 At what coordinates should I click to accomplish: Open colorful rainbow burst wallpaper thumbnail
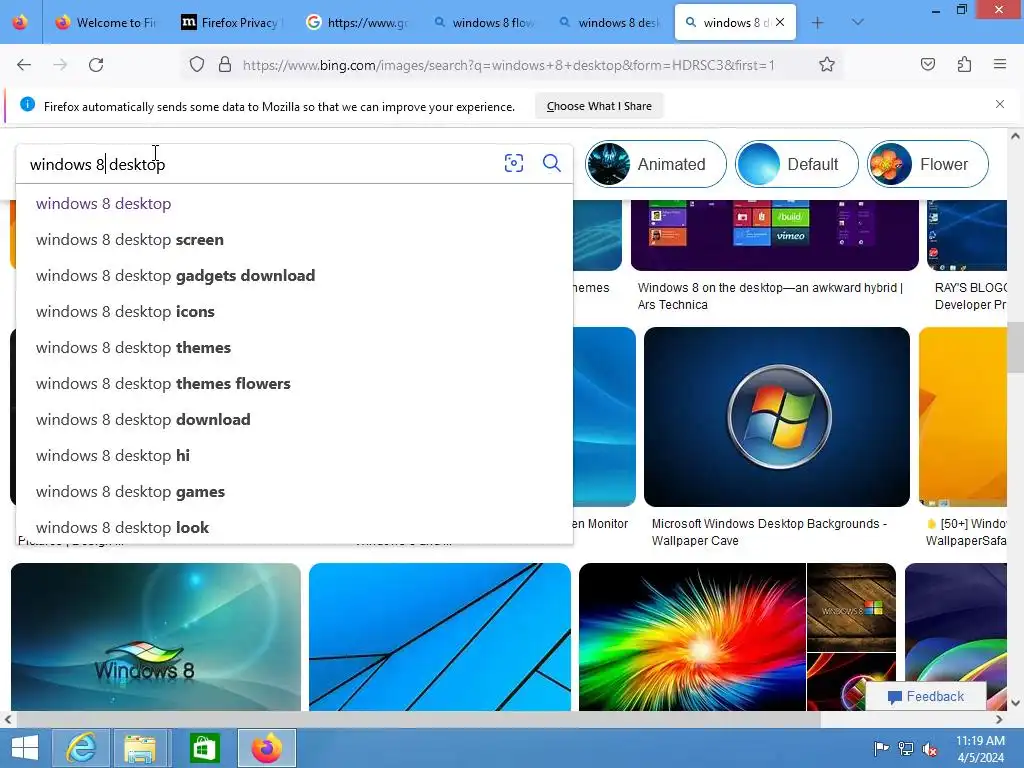[x=692, y=637]
